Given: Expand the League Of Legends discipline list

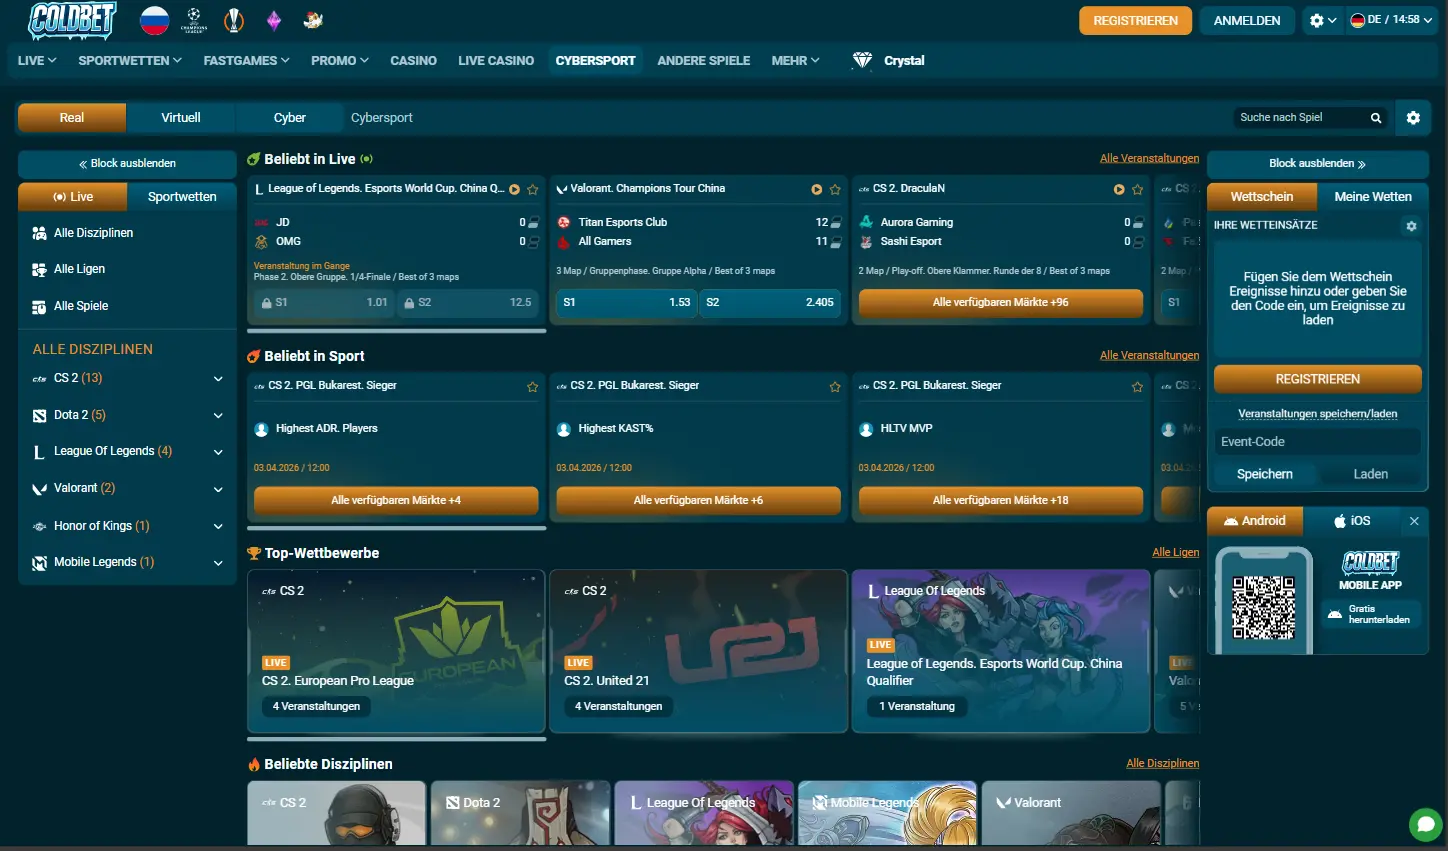Looking at the screenshot, I should [217, 451].
